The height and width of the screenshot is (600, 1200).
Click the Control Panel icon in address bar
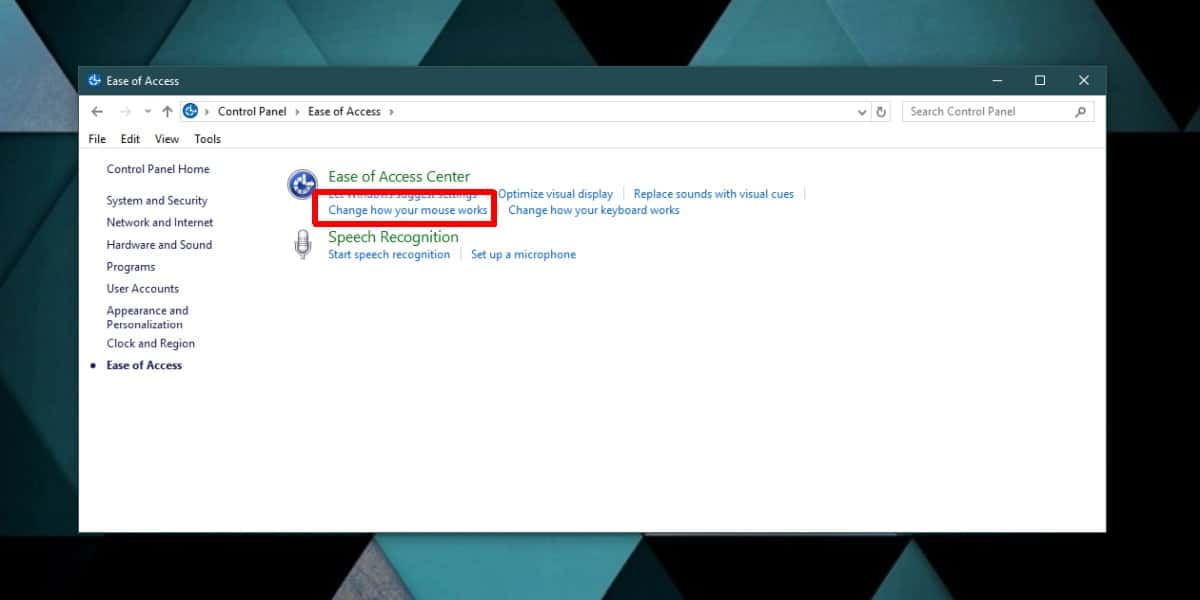[x=191, y=111]
